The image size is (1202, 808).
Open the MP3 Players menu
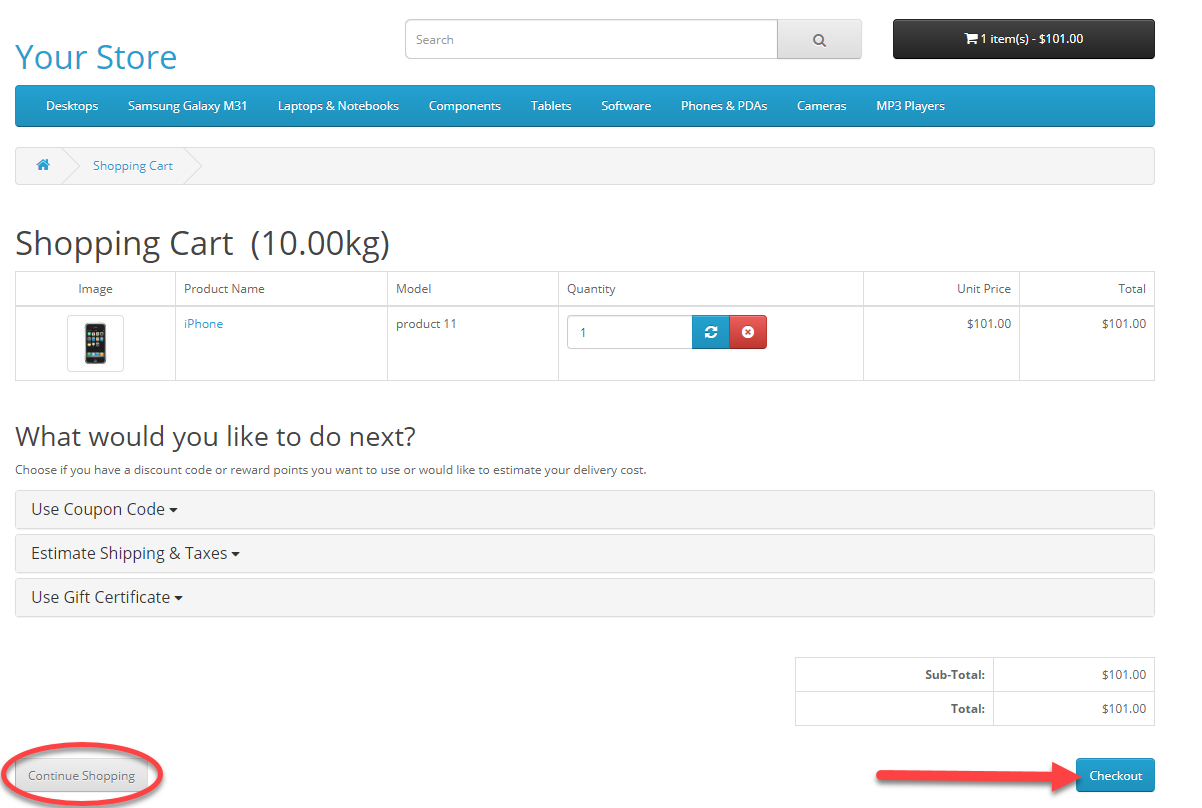pyautogui.click(x=910, y=106)
